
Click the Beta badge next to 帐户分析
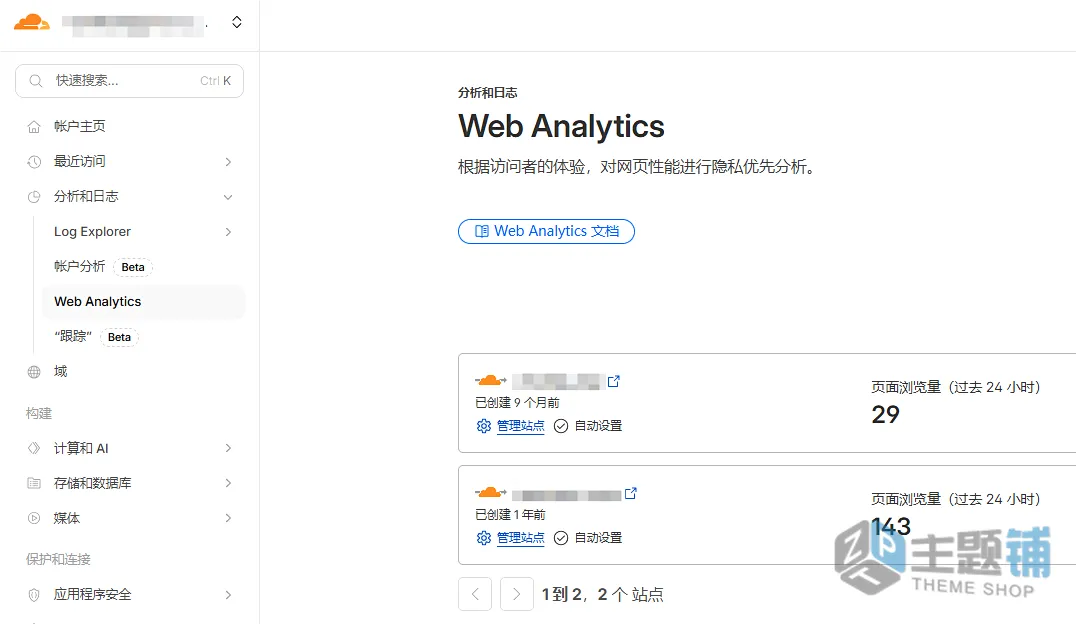click(133, 267)
